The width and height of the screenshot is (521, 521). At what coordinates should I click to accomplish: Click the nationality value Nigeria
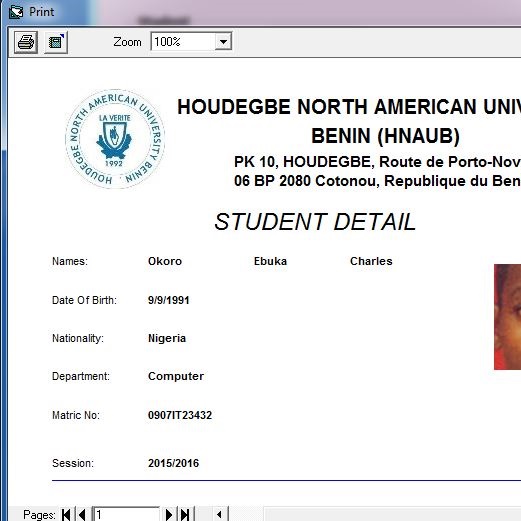[x=167, y=338]
